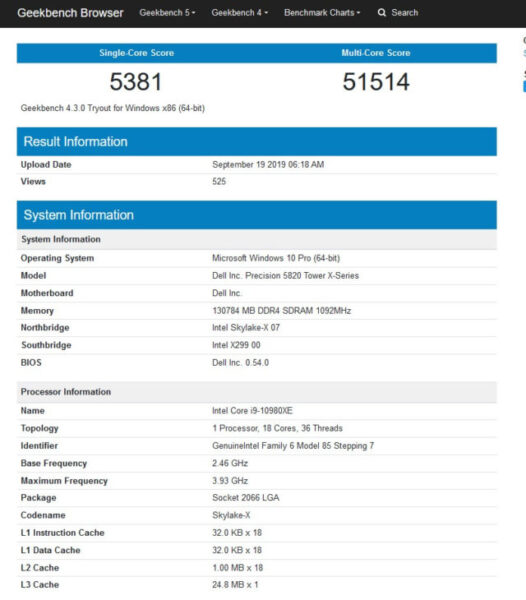Click the Geekbench 4.3.0 Tryout version text
526x600 pixels.
click(x=112, y=108)
